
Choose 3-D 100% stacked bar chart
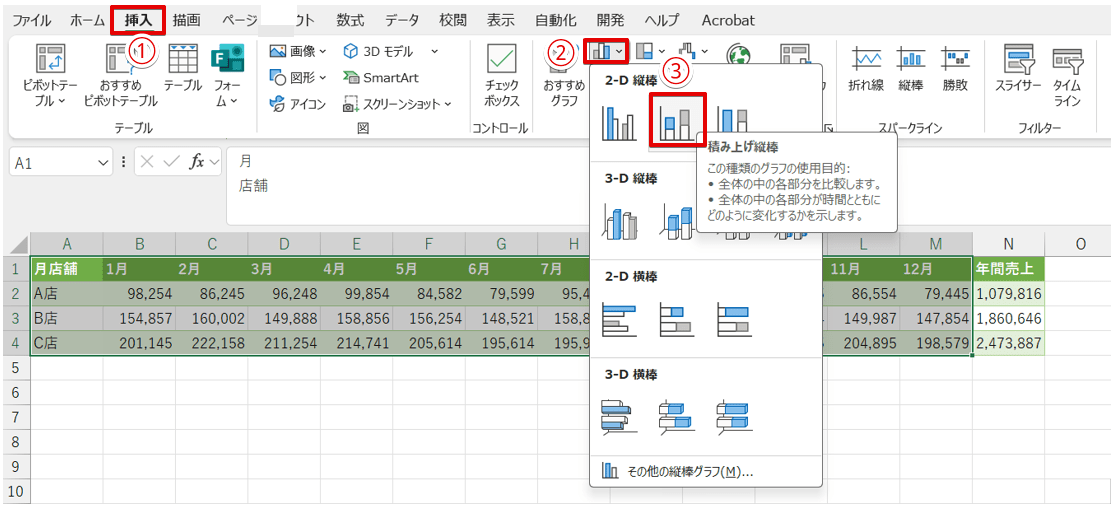733,416
